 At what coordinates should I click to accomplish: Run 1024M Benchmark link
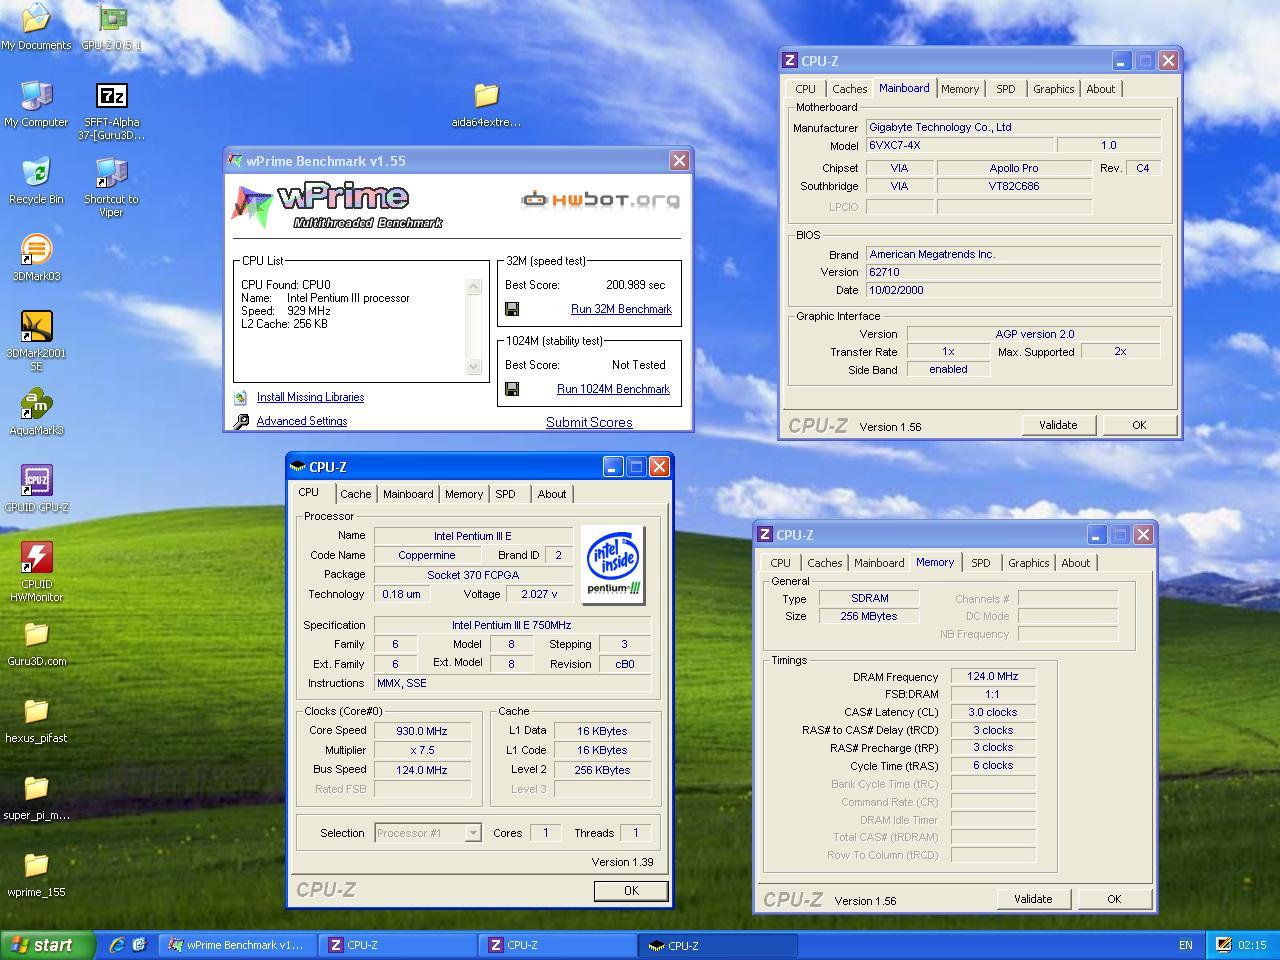tap(613, 389)
